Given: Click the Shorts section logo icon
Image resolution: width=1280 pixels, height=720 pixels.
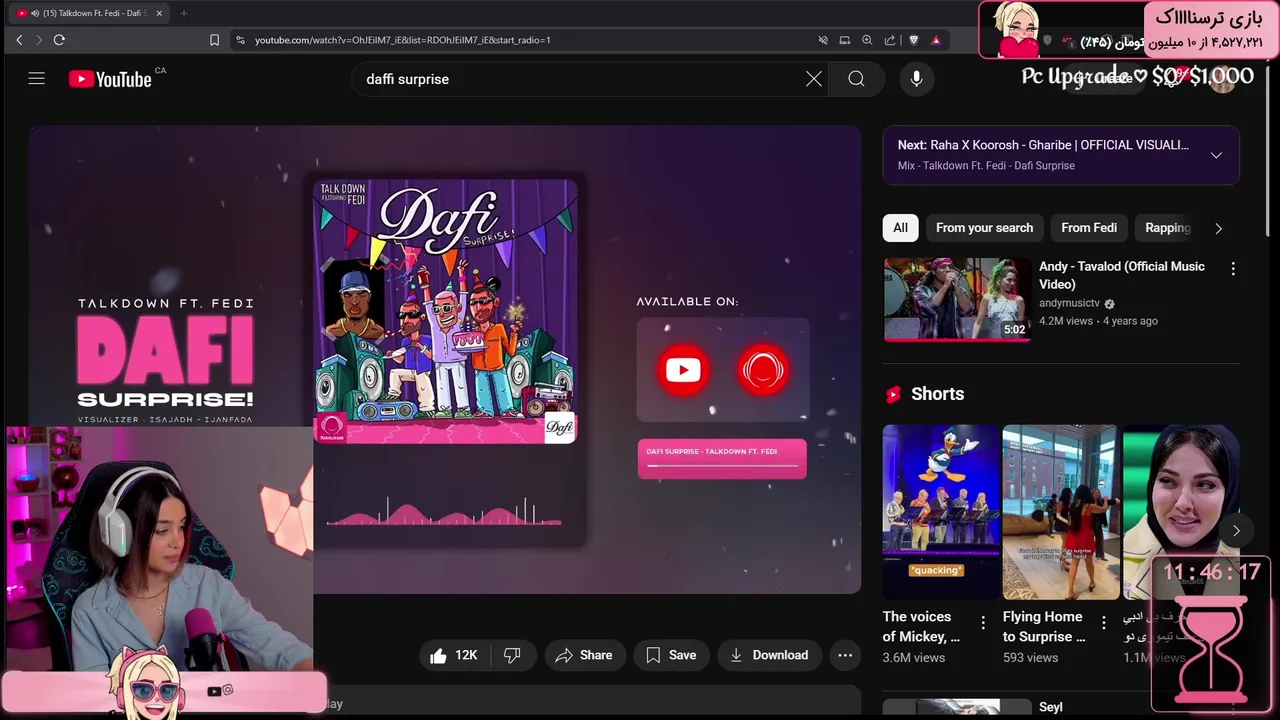Looking at the screenshot, I should tap(893, 394).
